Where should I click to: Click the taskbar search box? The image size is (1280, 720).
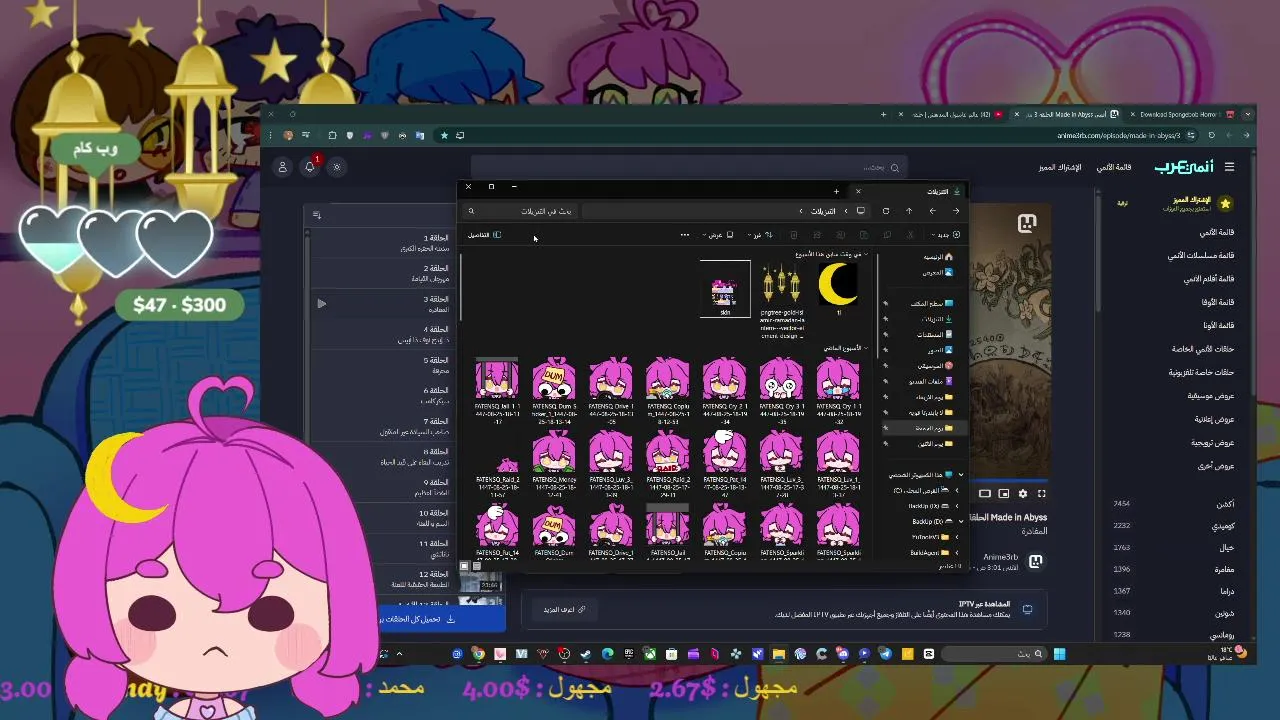click(x=994, y=654)
